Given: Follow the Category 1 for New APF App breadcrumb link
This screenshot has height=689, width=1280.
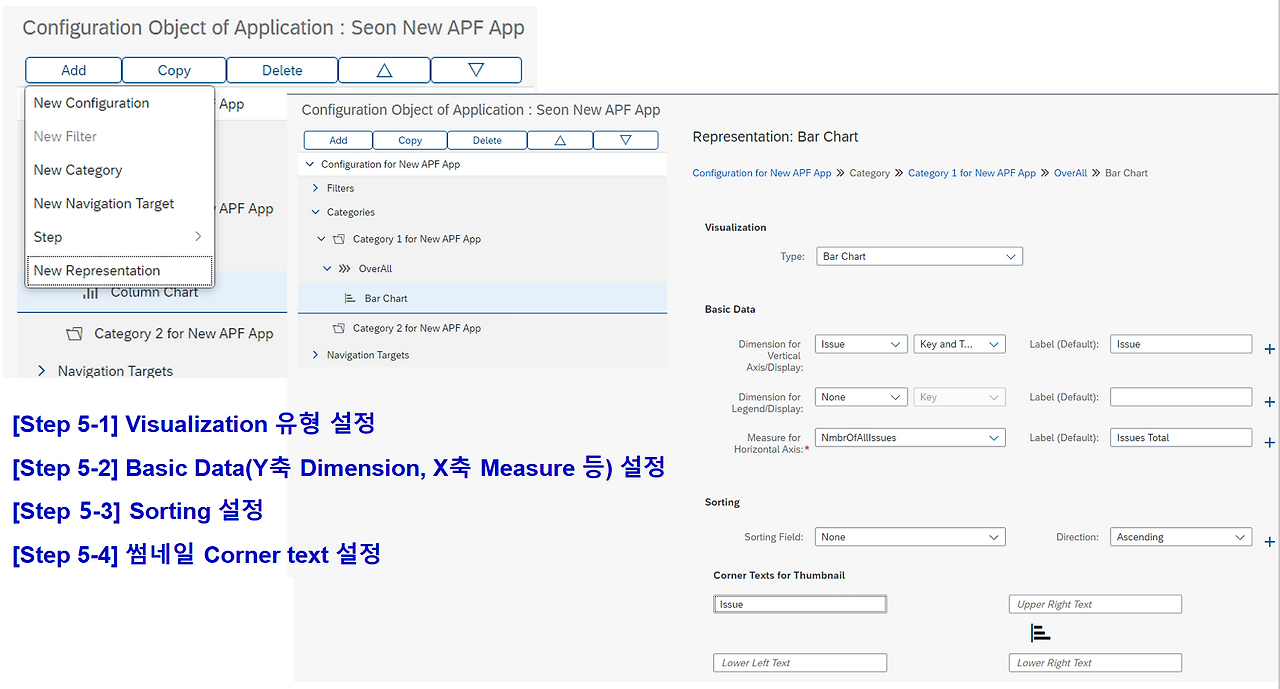Looking at the screenshot, I should 972,173.
